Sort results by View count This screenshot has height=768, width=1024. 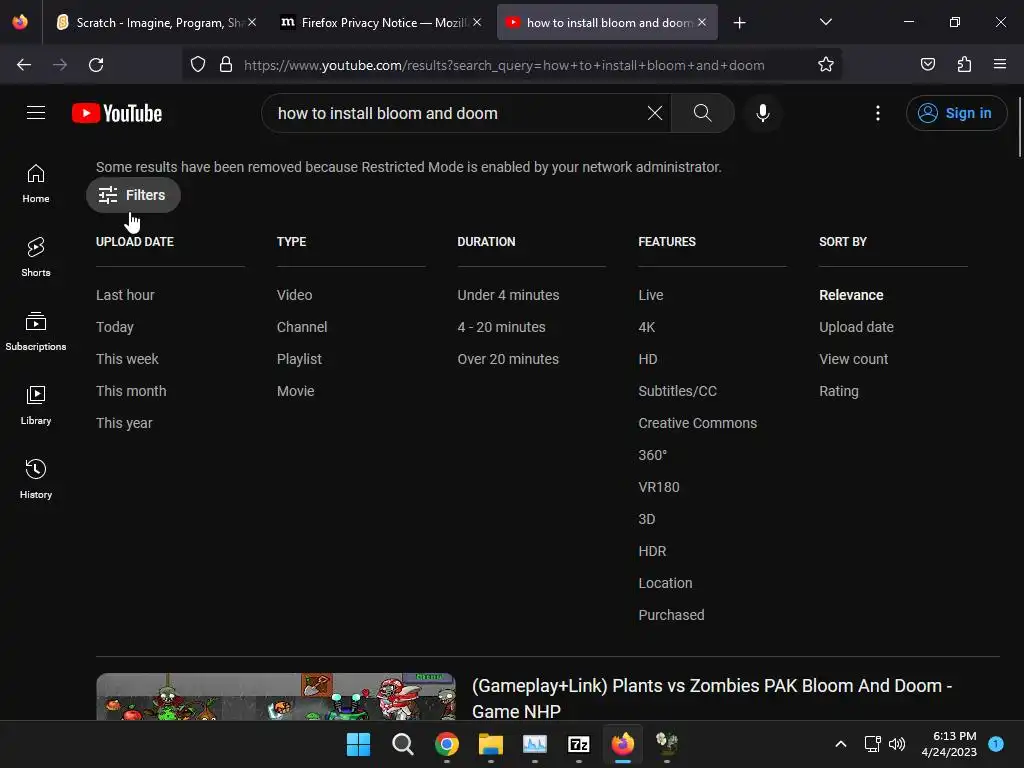(x=854, y=359)
